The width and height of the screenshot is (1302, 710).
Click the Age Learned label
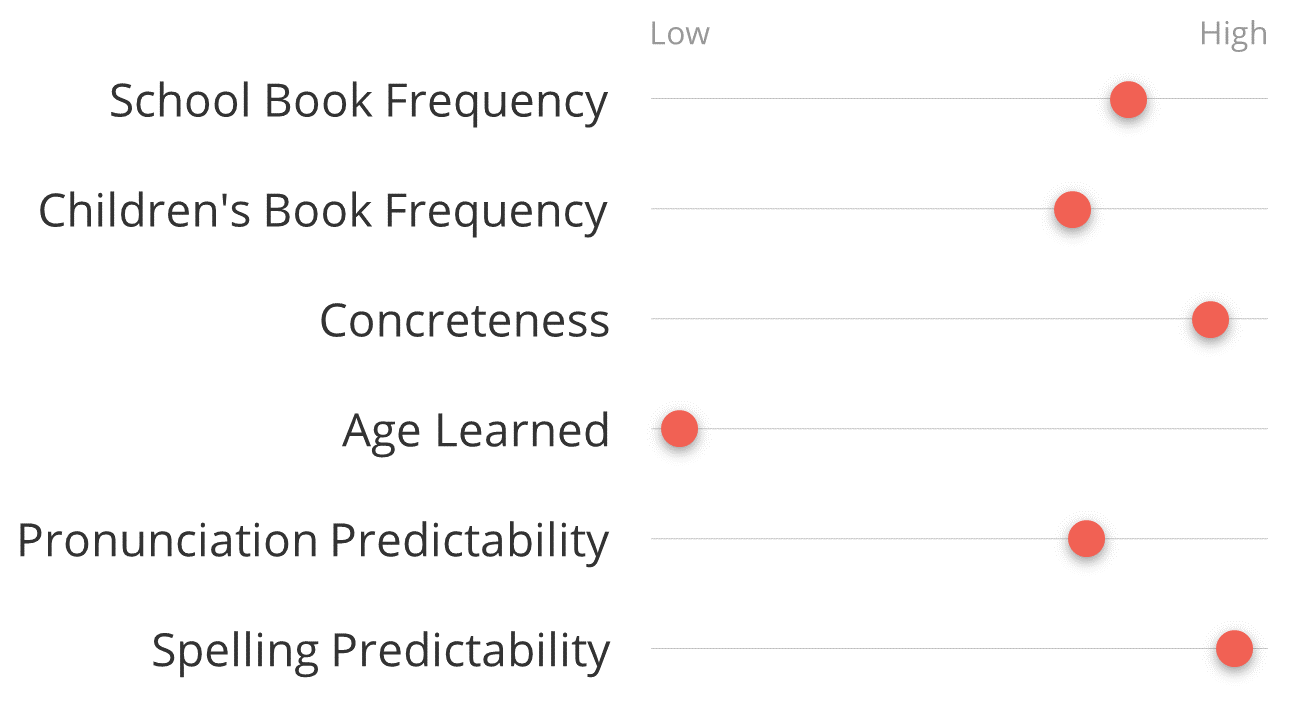pos(476,432)
